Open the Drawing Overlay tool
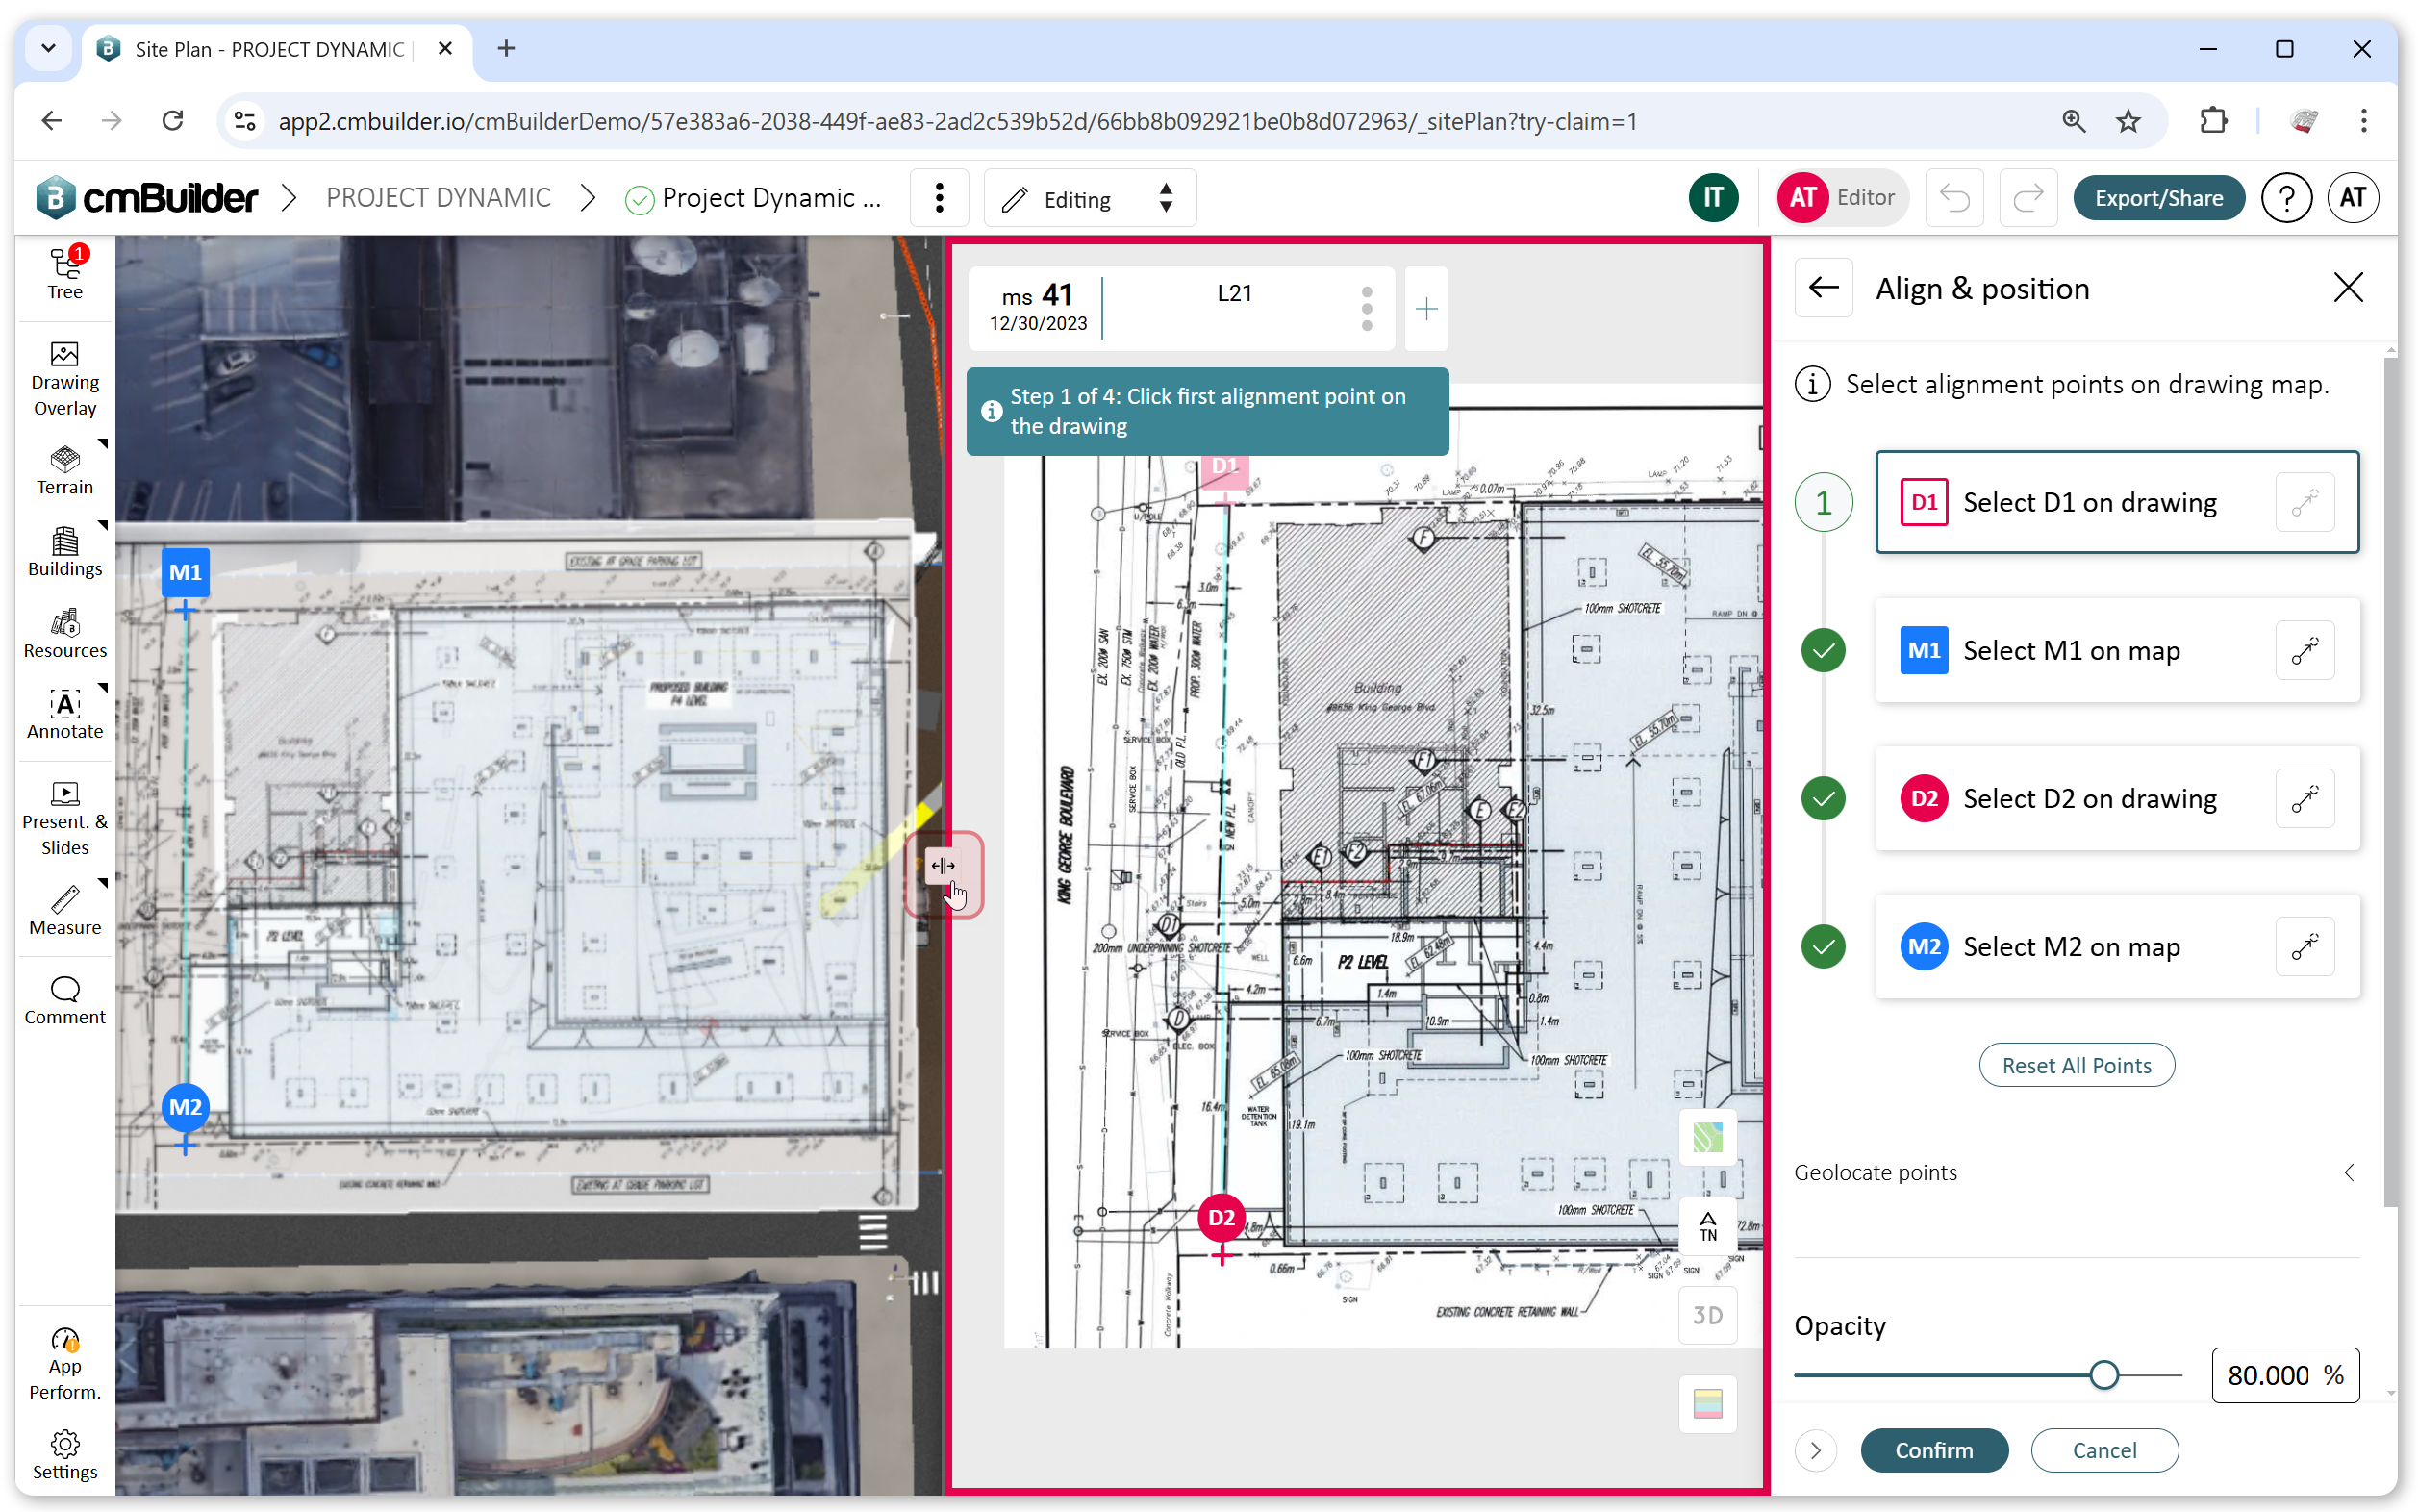2418x1512 pixels. coord(65,380)
